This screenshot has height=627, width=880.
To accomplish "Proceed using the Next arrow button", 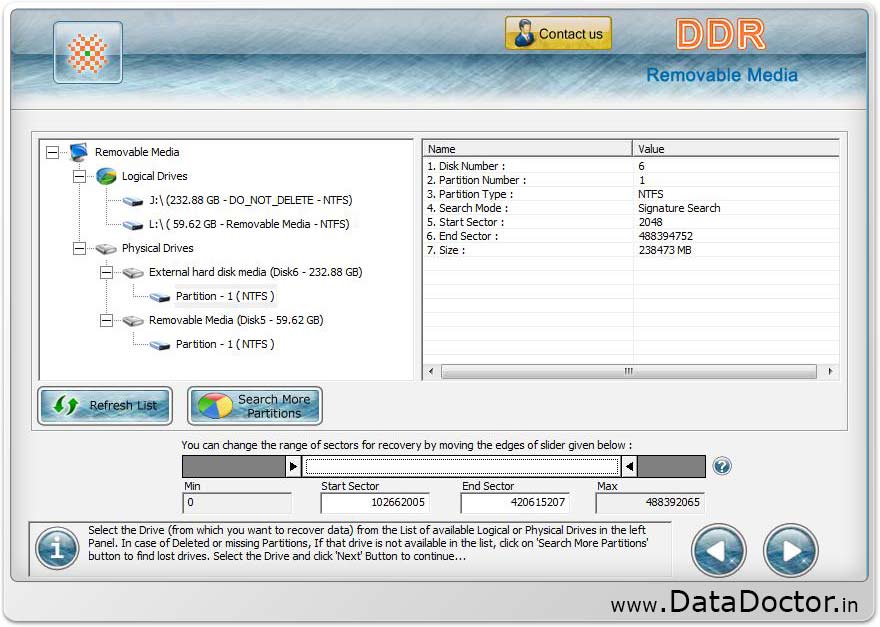I will pos(790,551).
